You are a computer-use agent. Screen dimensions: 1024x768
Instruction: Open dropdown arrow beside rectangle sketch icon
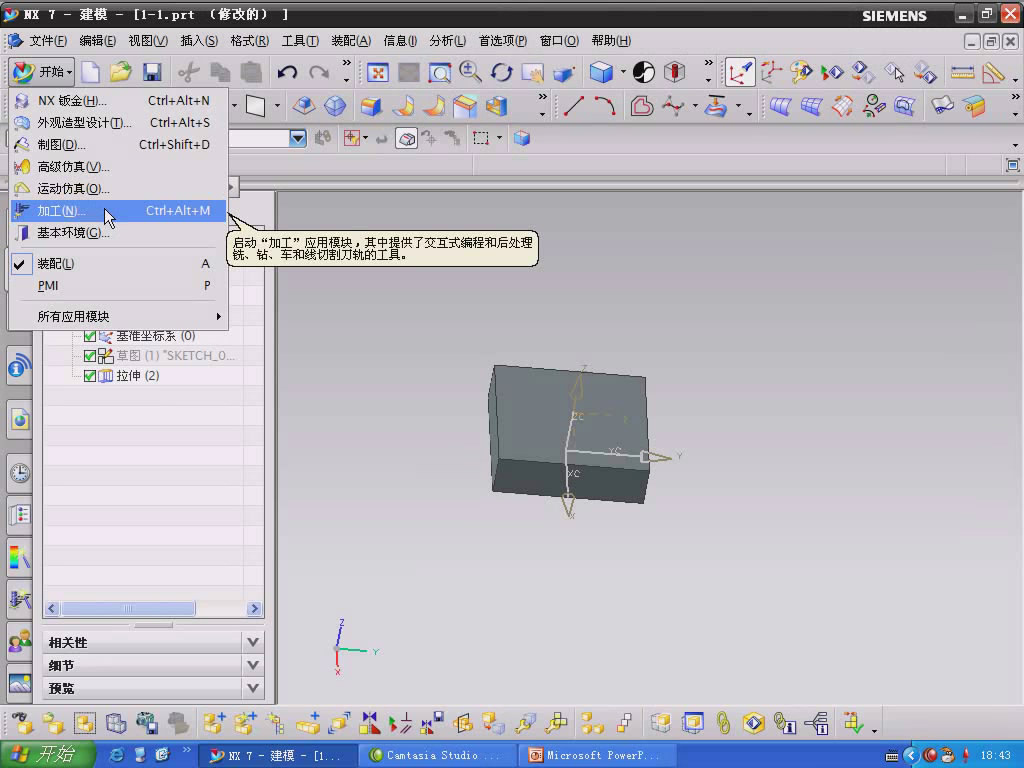tap(278, 106)
